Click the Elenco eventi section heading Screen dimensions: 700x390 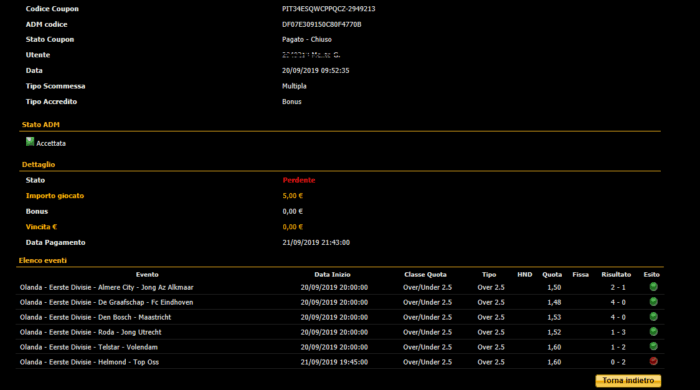(42, 261)
